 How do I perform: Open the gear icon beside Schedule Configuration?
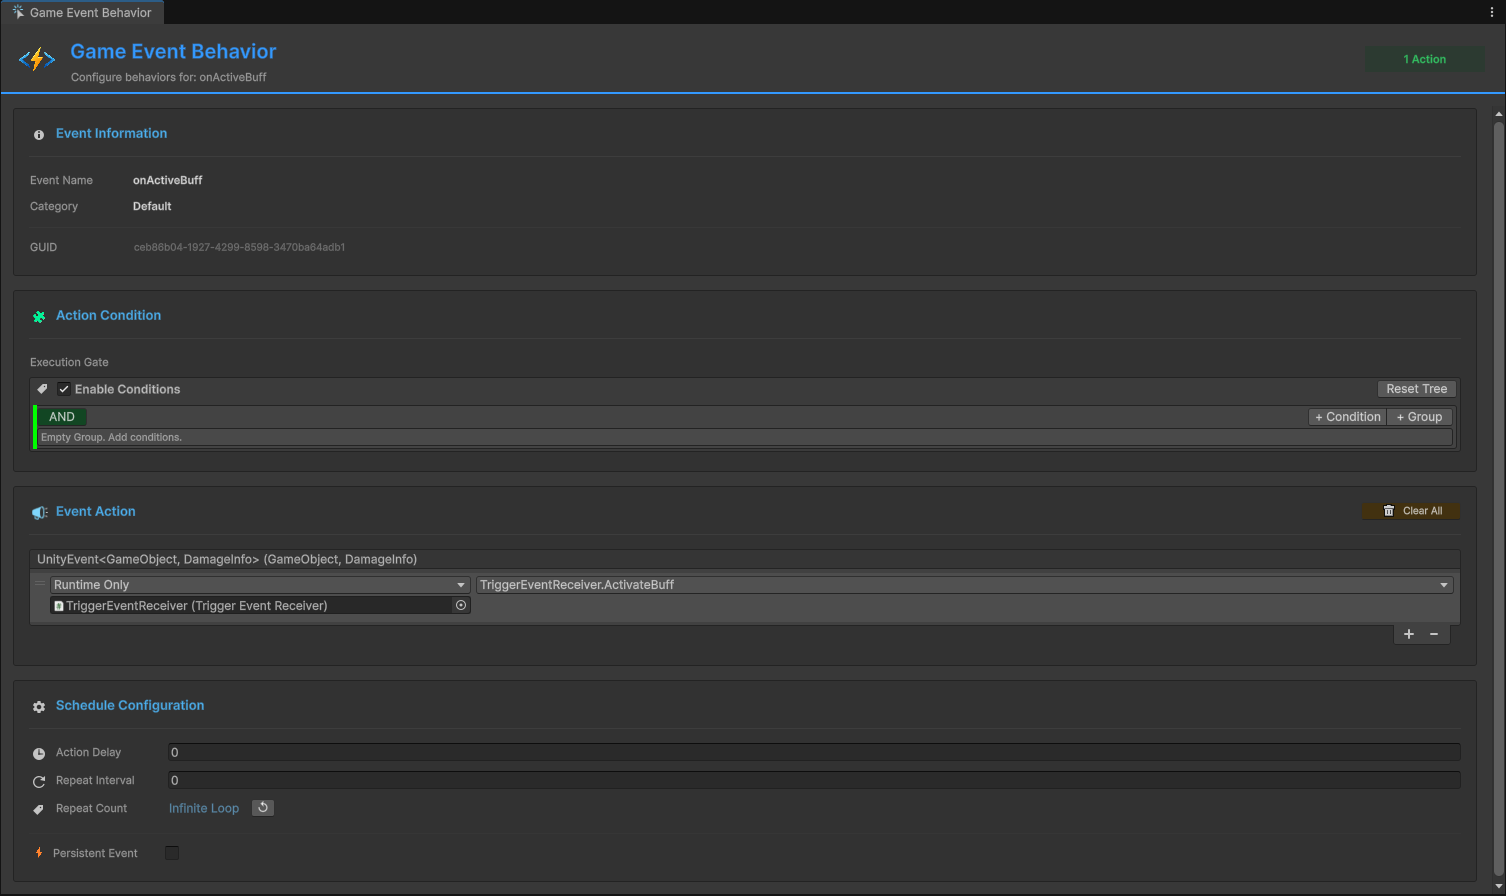click(38, 706)
